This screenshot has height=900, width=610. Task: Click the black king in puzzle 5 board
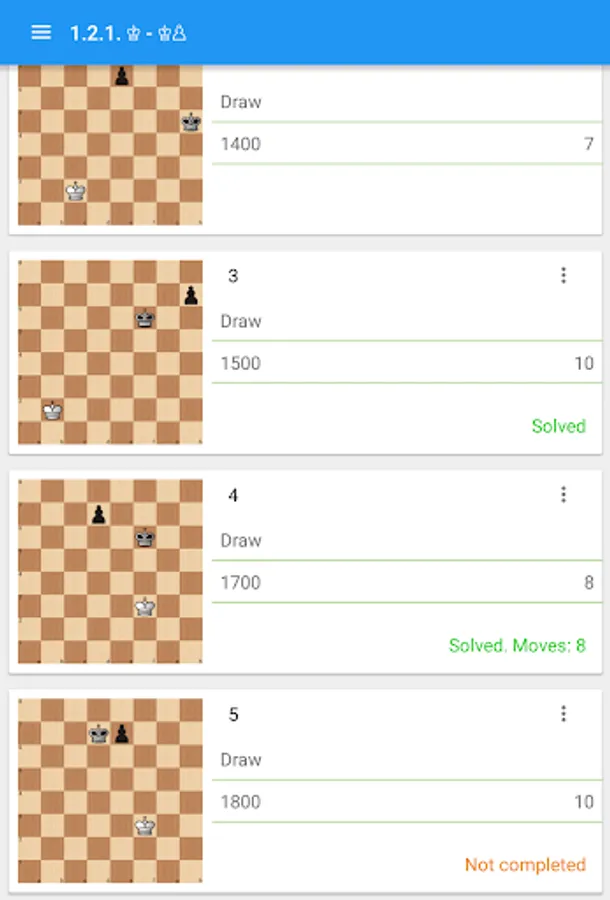99,734
